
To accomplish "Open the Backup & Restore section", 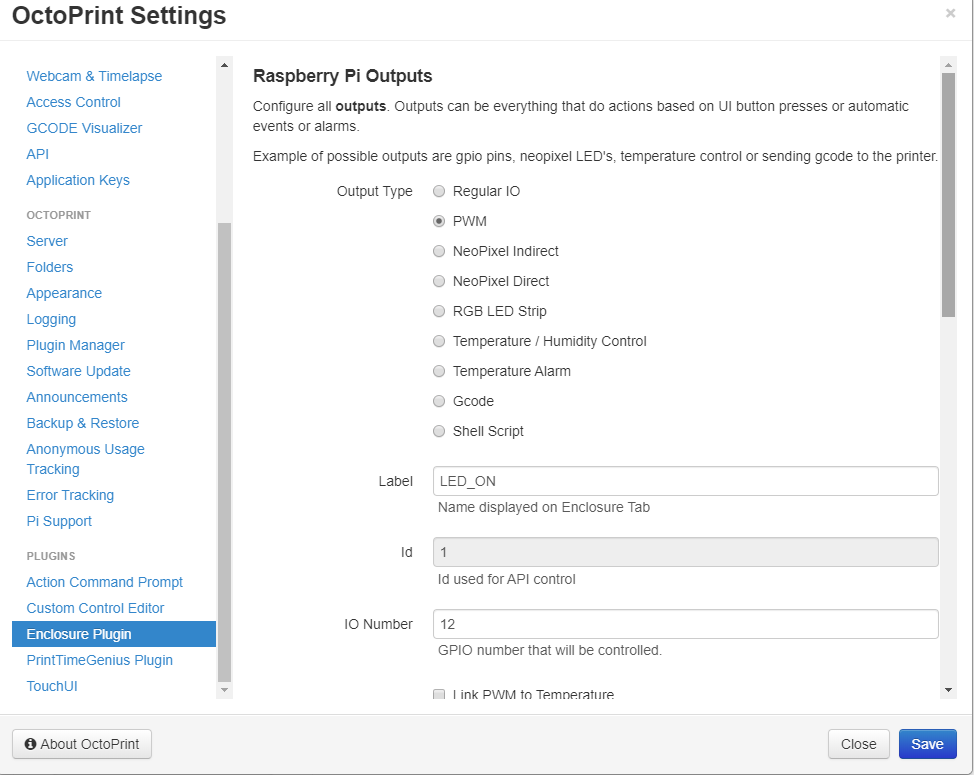I will [83, 423].
